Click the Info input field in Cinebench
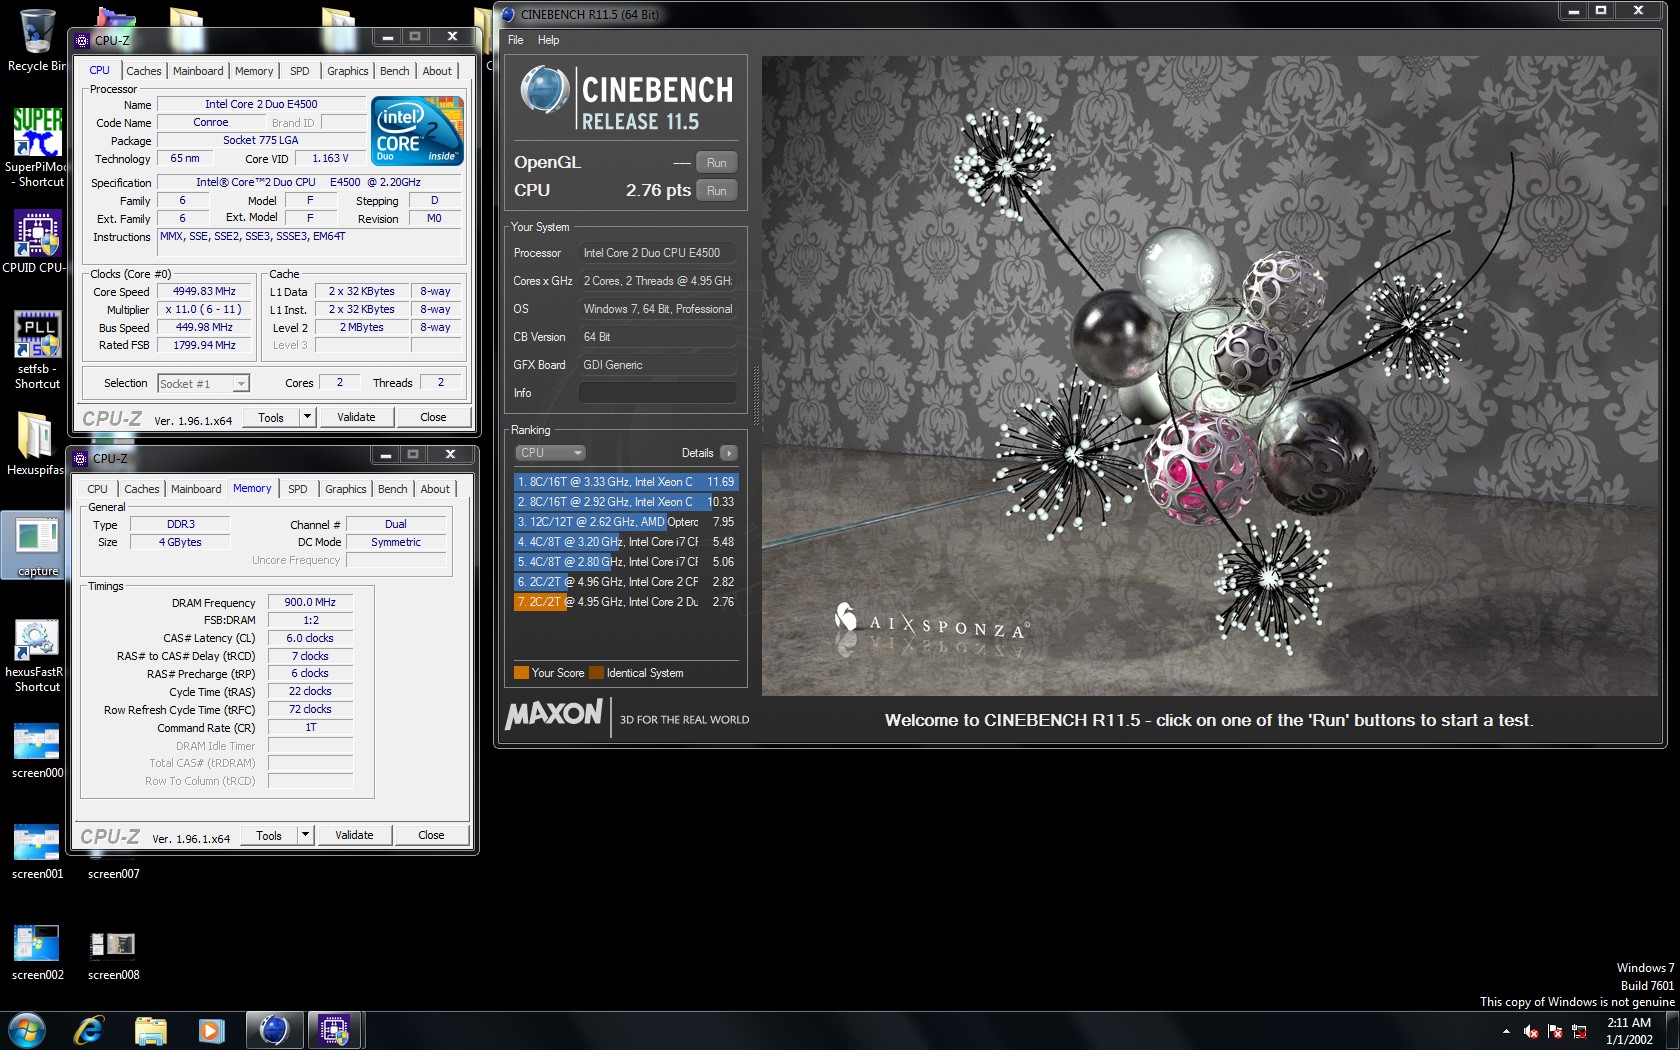Image resolution: width=1680 pixels, height=1050 pixels. coord(658,393)
